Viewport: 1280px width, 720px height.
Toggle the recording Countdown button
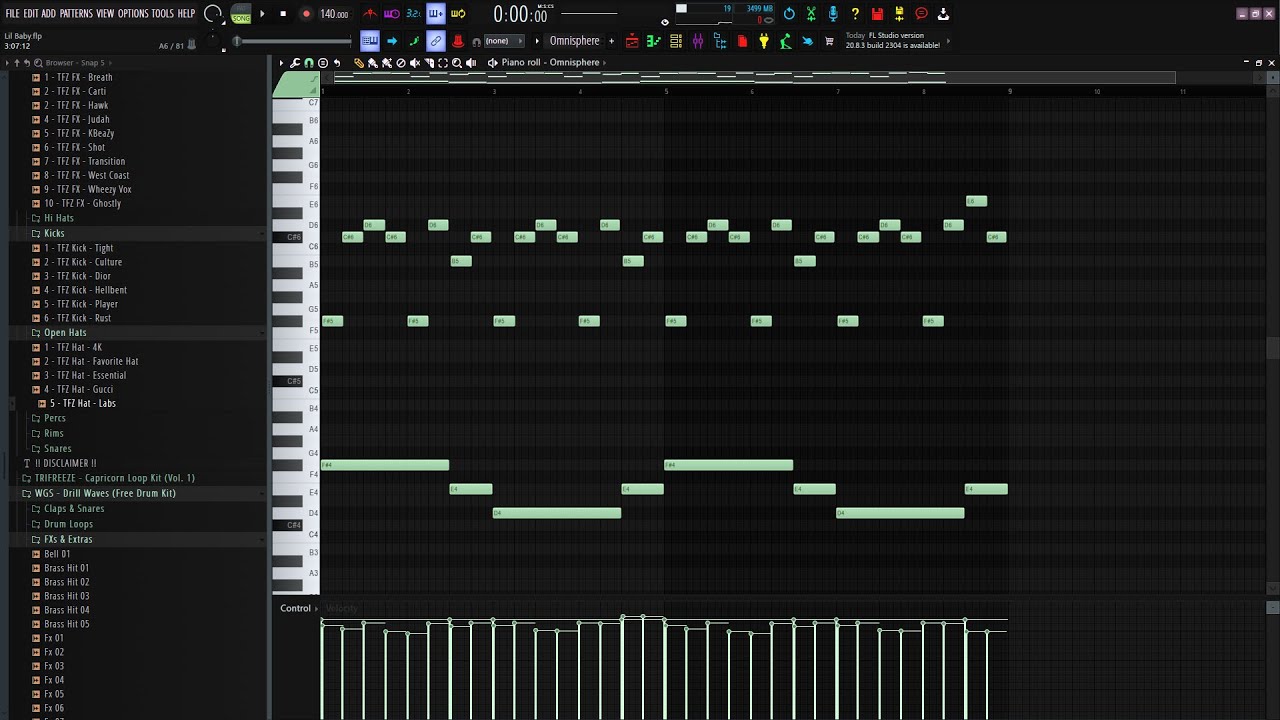[x=413, y=14]
